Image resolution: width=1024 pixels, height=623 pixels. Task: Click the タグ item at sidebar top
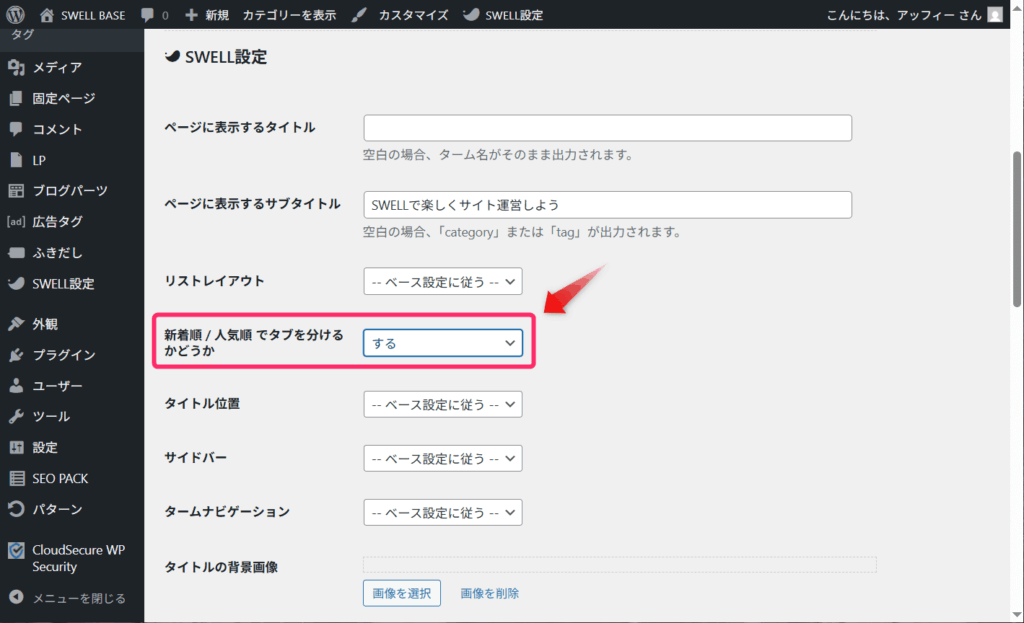(x=22, y=35)
